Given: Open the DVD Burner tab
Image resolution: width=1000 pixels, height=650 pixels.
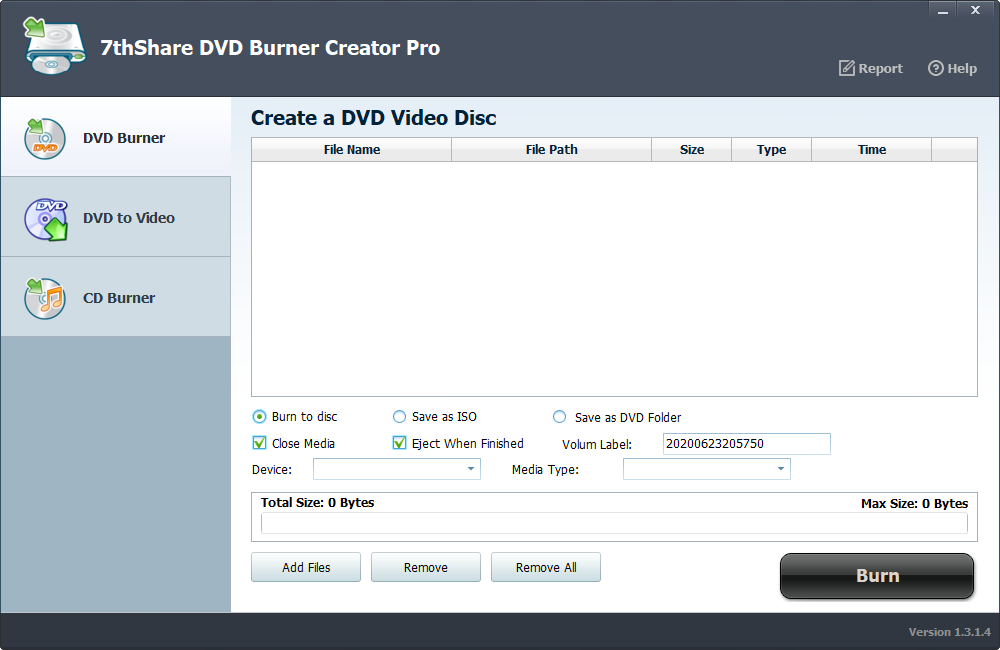Looking at the screenshot, I should click(115, 137).
